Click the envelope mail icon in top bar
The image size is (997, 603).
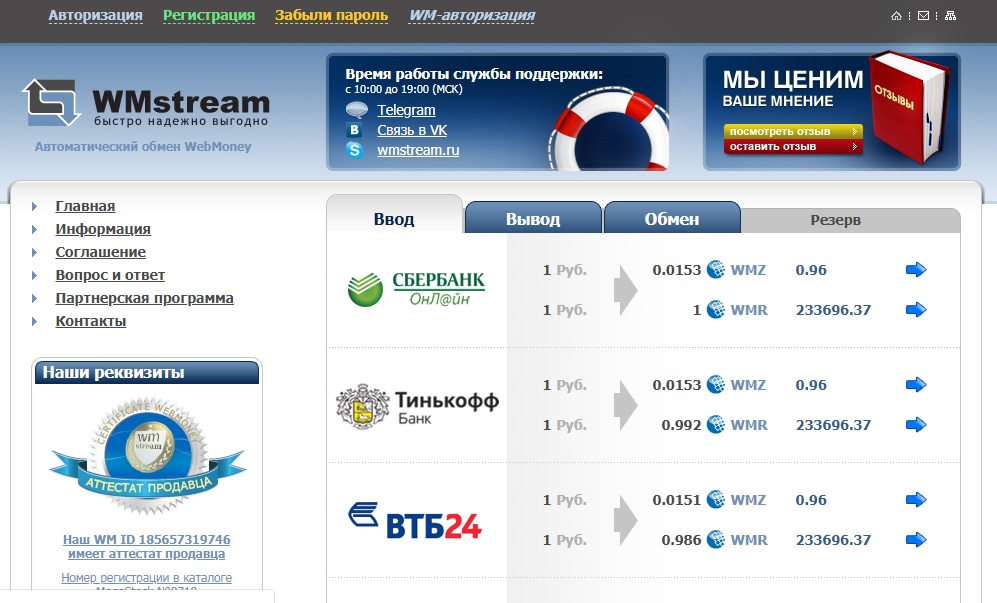[923, 16]
